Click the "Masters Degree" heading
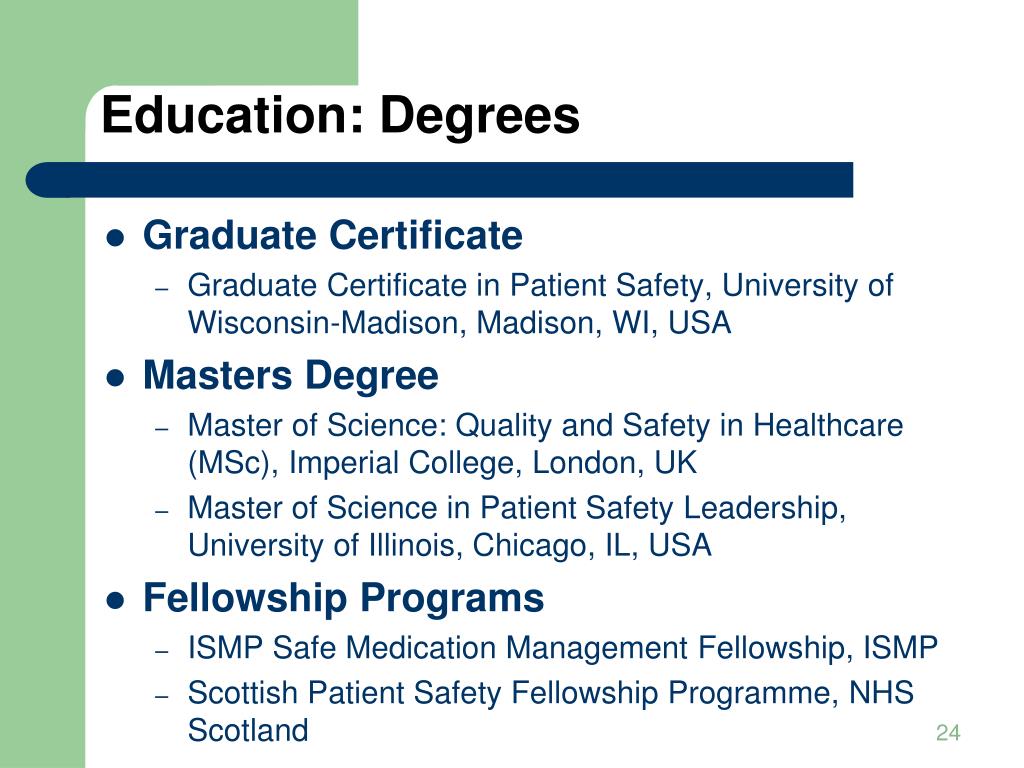 click(x=291, y=376)
